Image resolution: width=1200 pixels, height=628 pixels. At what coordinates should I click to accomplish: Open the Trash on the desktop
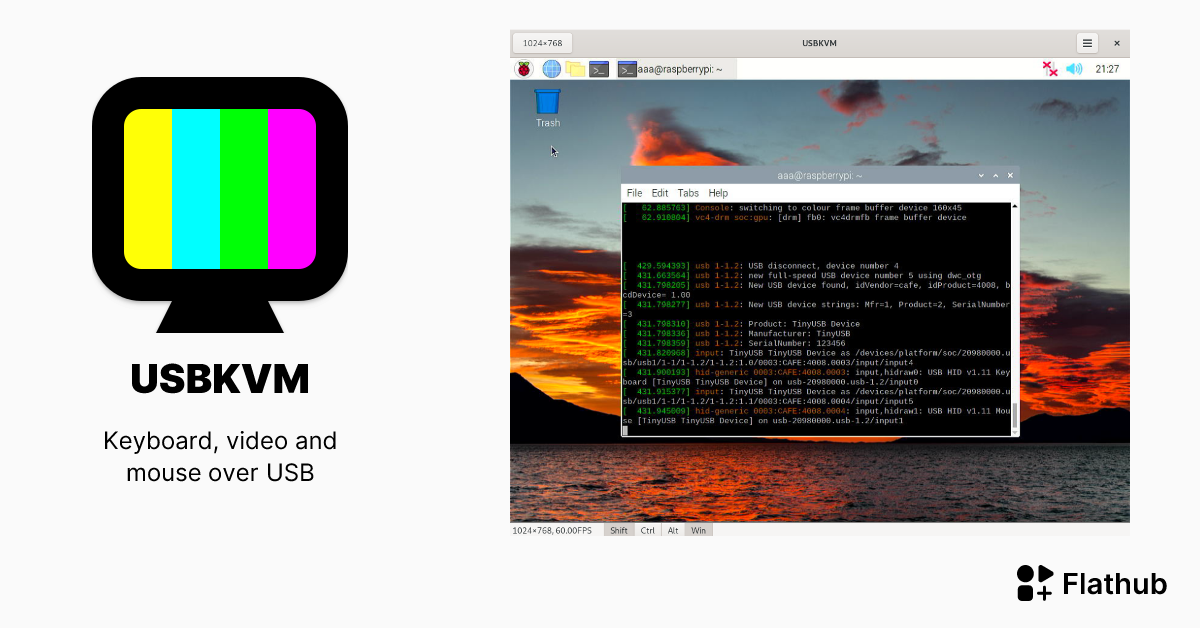[546, 103]
